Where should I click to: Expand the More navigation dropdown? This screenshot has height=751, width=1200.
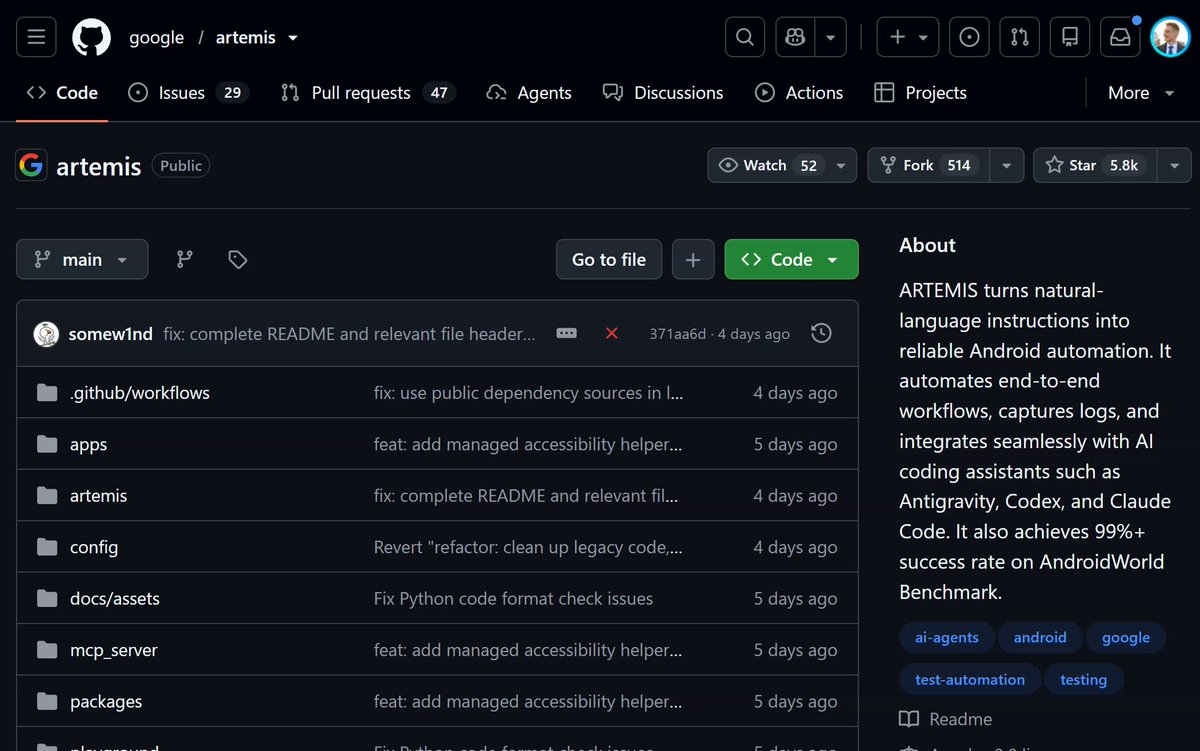click(x=1141, y=92)
